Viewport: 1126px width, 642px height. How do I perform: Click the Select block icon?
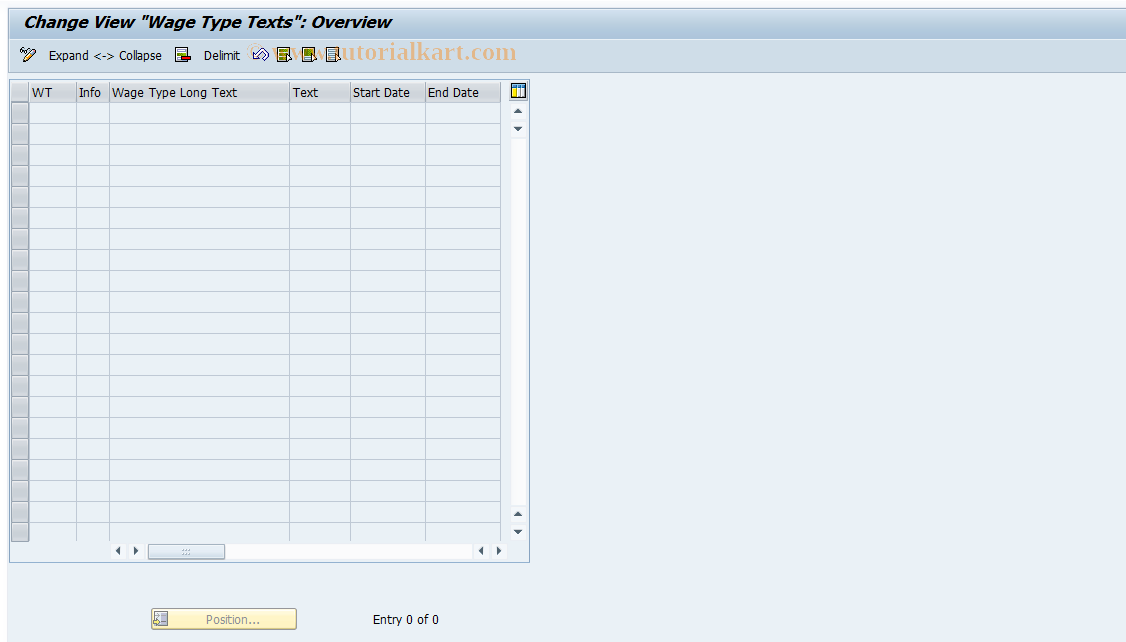click(x=309, y=55)
